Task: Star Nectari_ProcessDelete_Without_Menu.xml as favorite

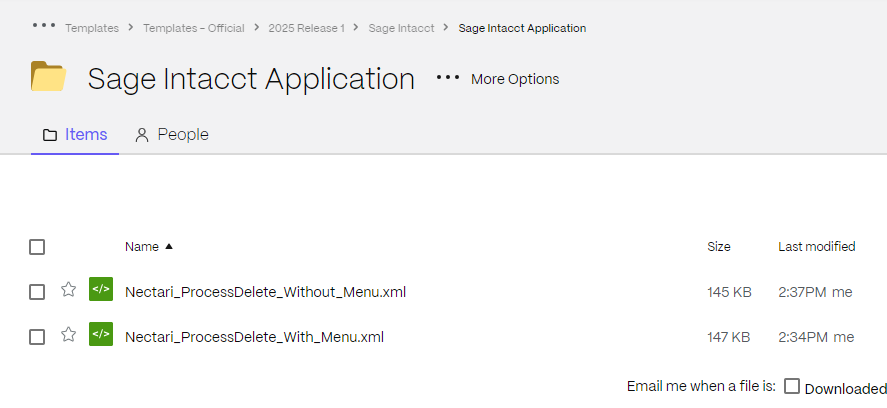Action: pyautogui.click(x=68, y=290)
